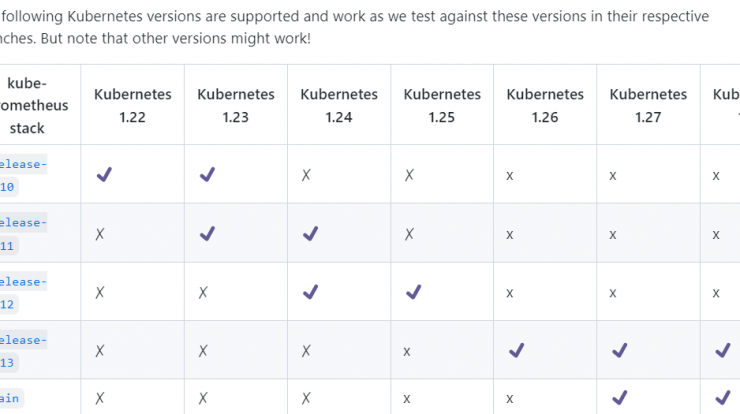Screen dimensions: 740x414
Task: Click checkmark for release-0.13 under Kubernetes 1.26
Action: point(517,351)
